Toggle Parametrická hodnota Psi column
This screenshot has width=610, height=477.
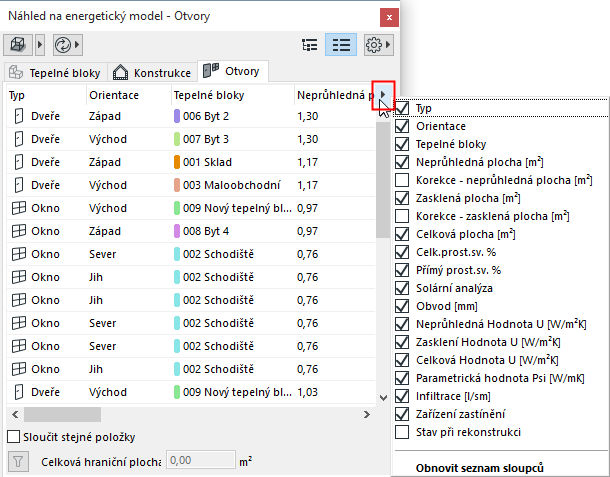402,378
